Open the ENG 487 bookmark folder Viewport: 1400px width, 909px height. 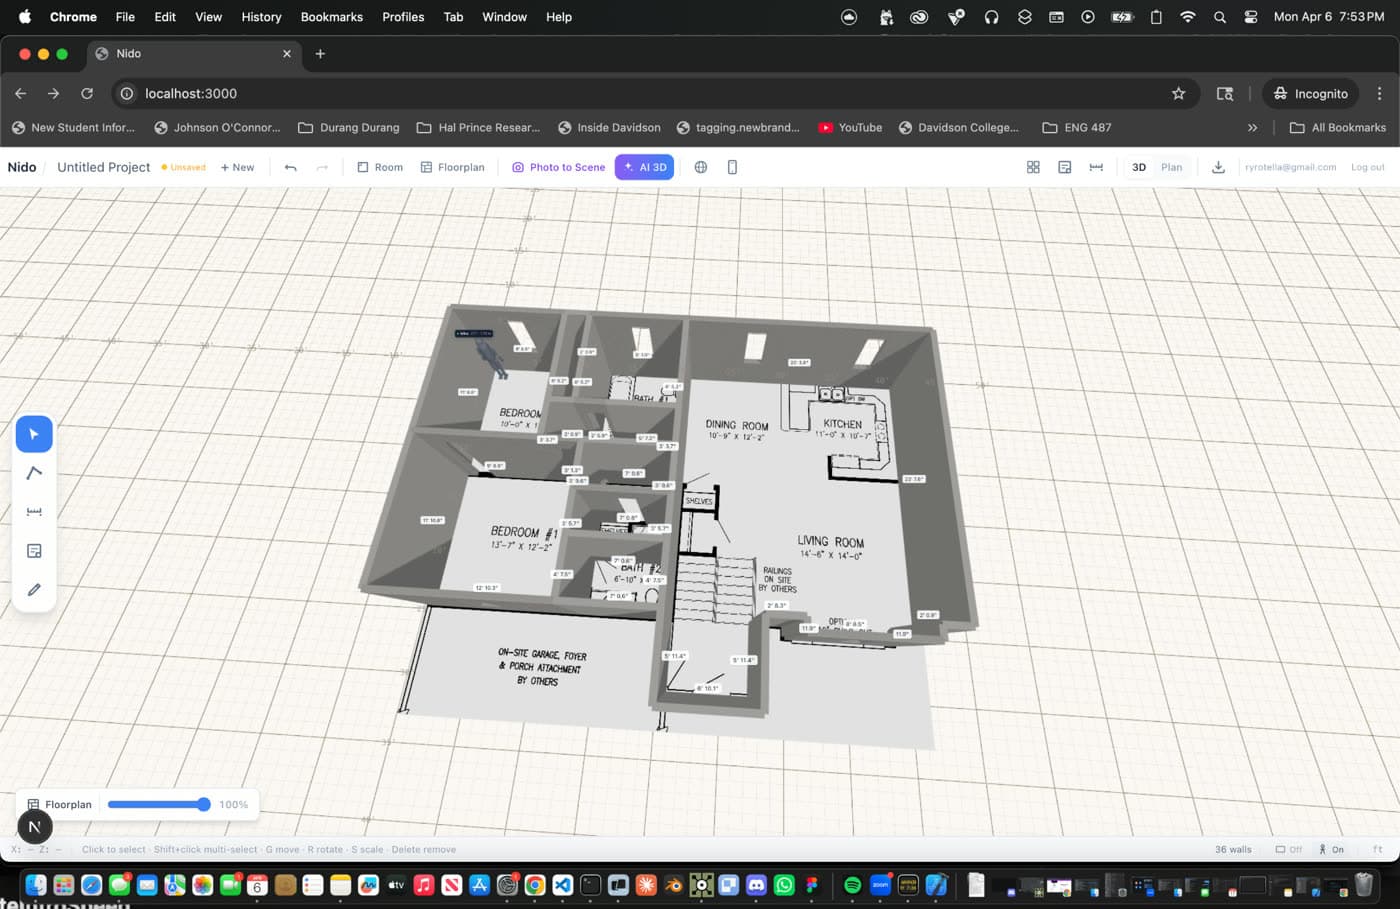point(1077,127)
